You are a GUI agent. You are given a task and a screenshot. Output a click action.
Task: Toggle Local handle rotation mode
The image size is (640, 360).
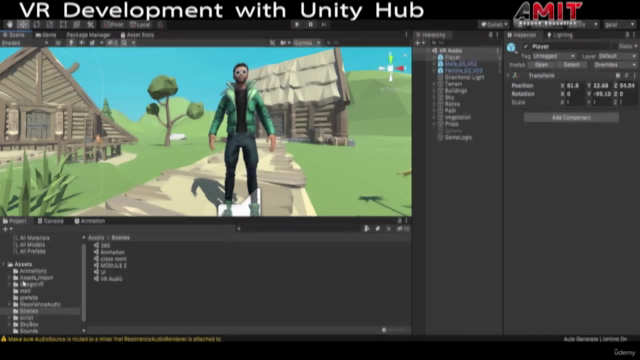tap(140, 24)
